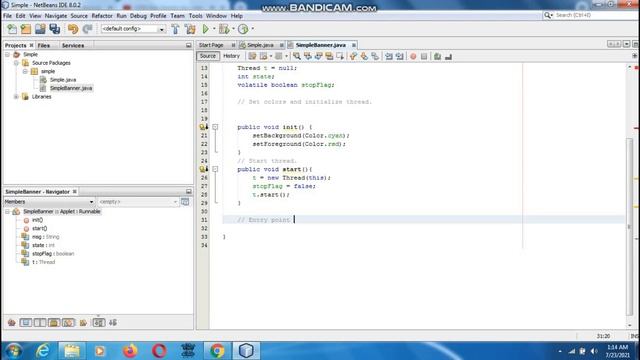Toggle Show Non-Public Members navigator filter
640x360 pixels.
point(54,322)
